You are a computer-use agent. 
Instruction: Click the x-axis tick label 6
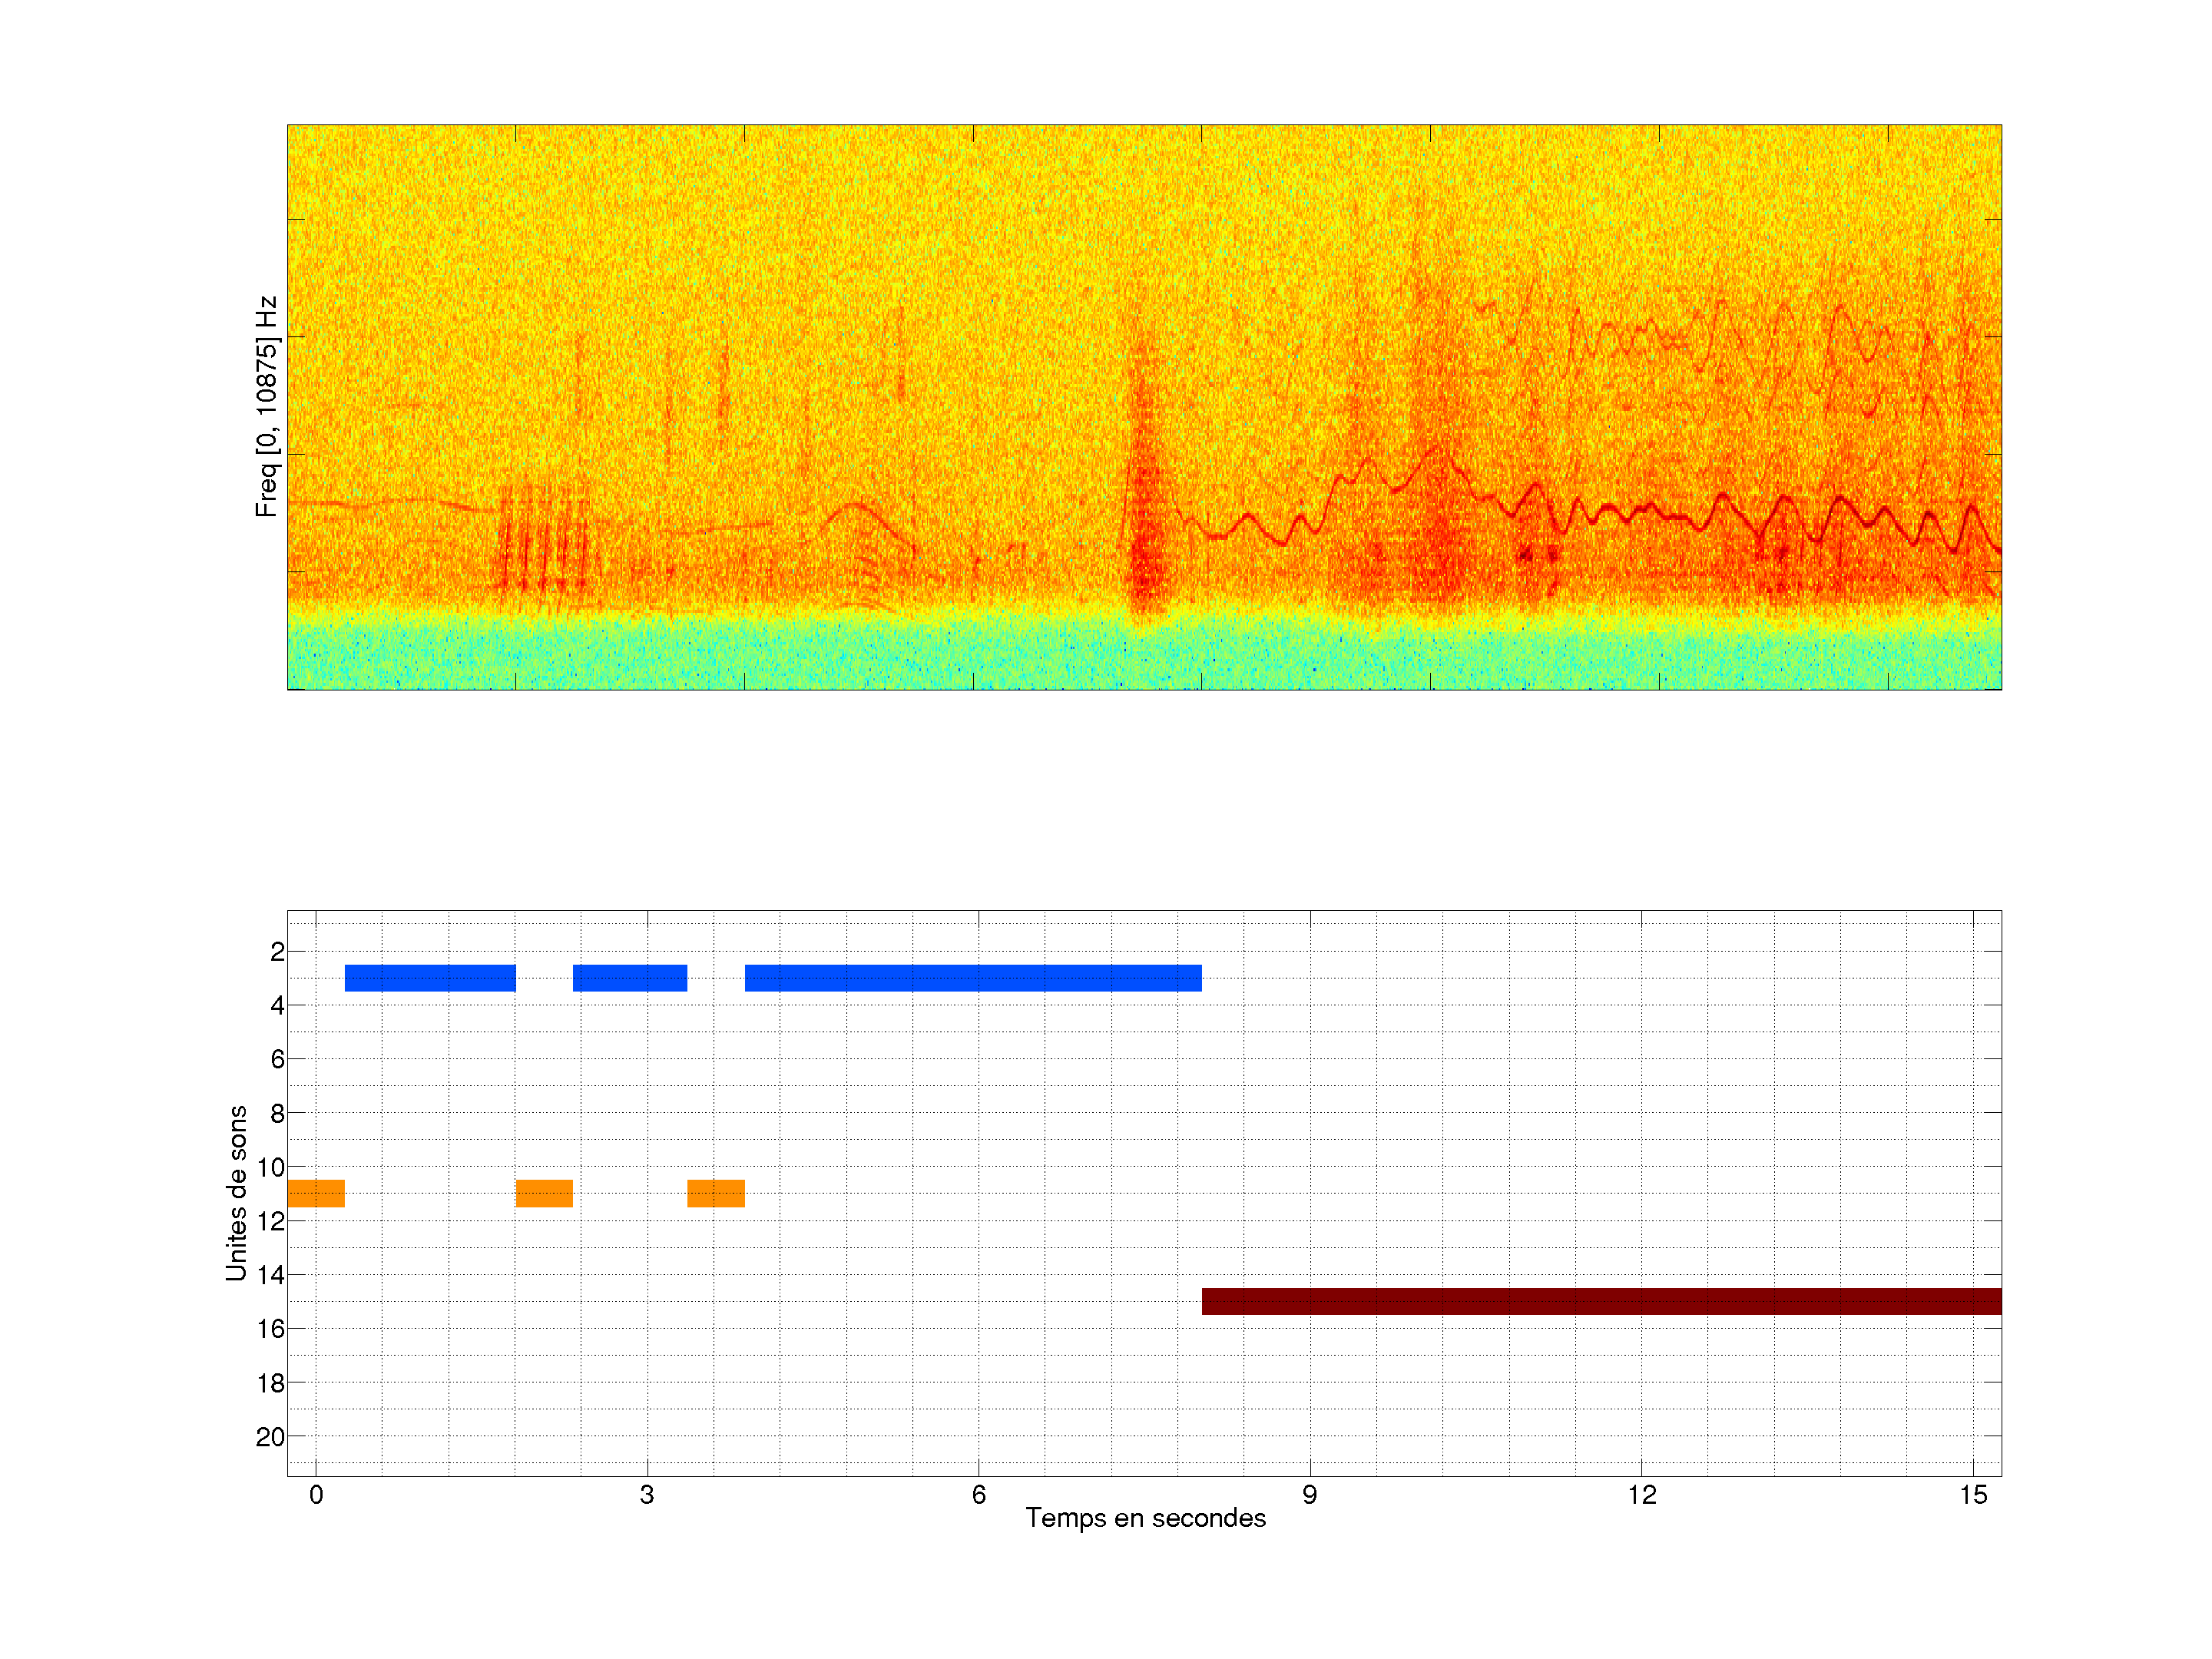[978, 1495]
